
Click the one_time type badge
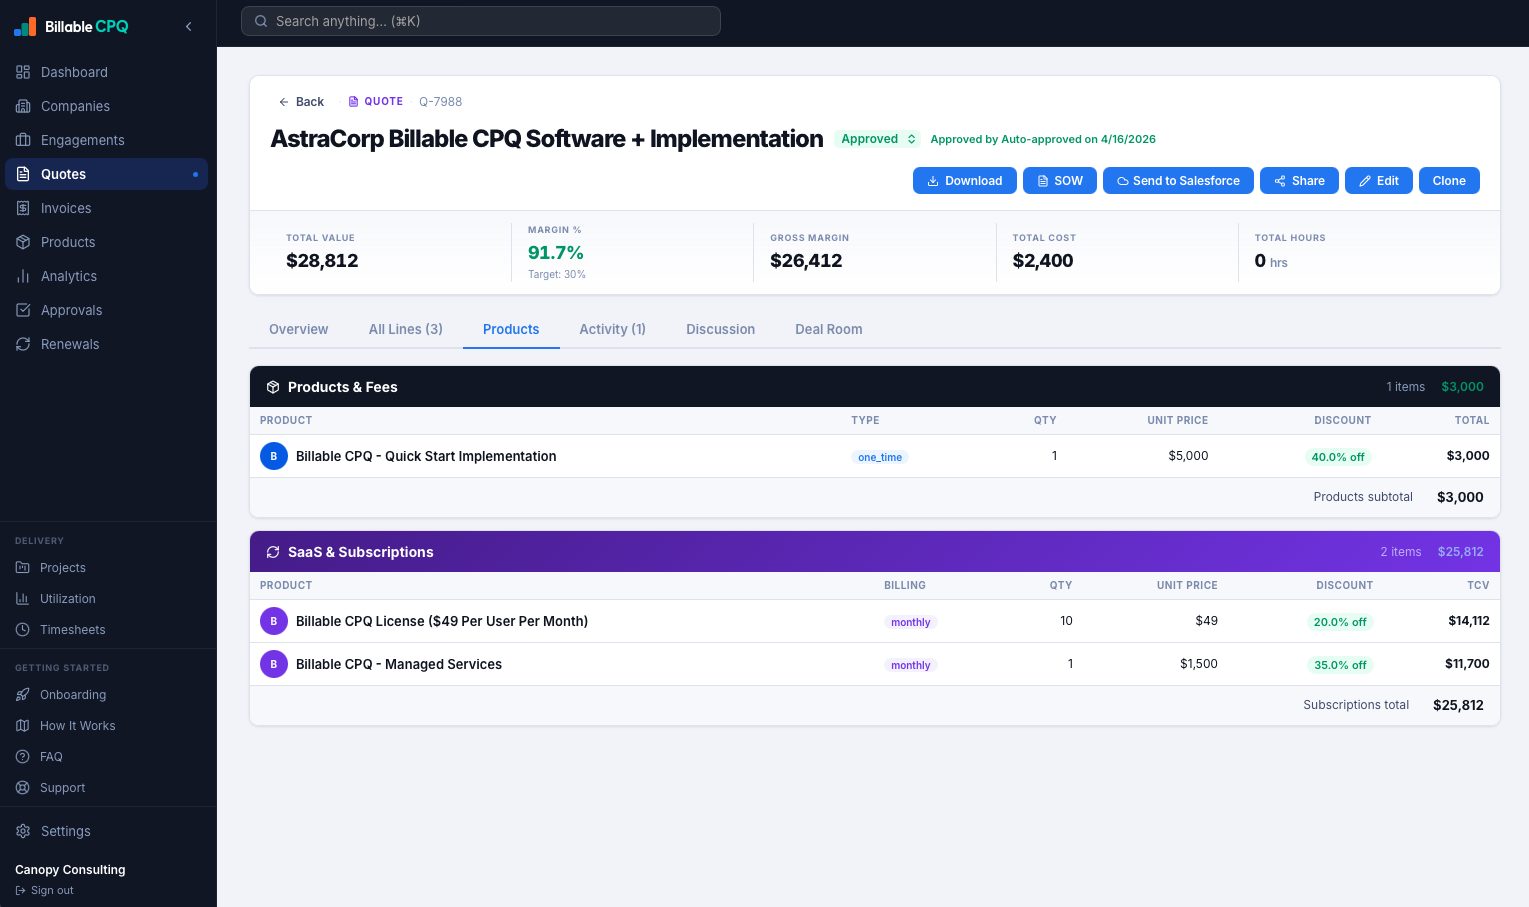tap(880, 457)
